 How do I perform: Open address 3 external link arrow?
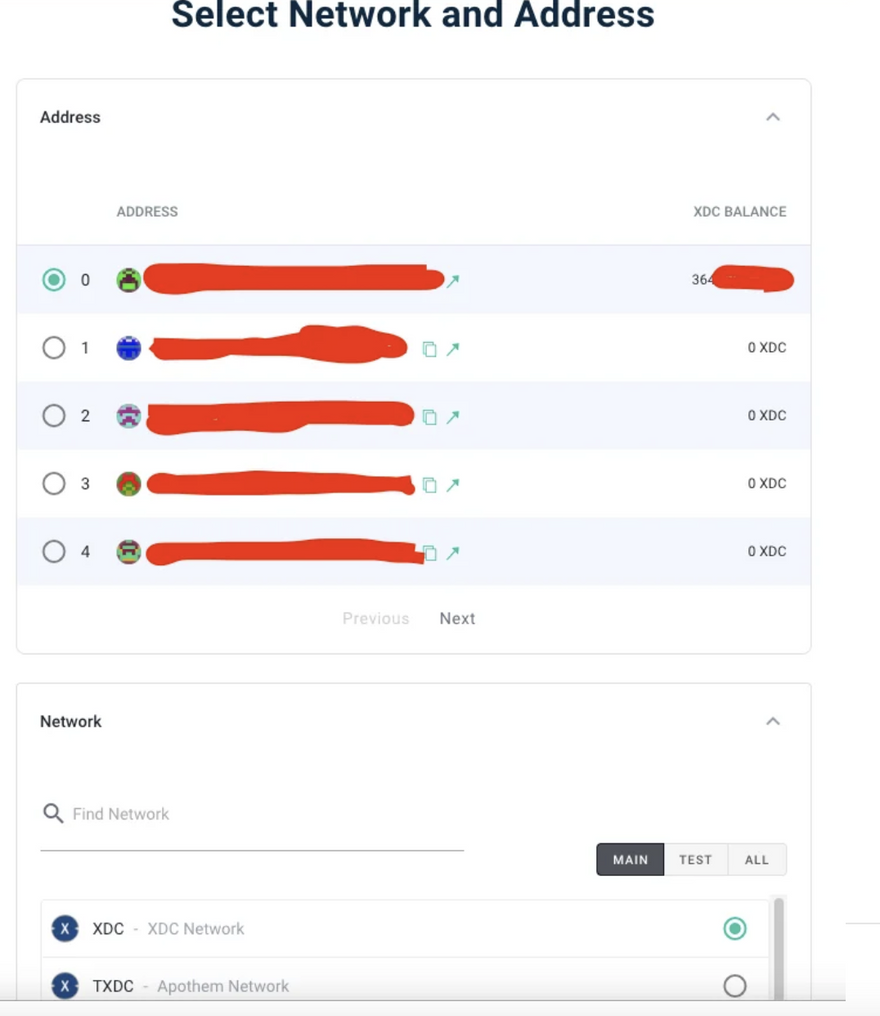click(453, 485)
